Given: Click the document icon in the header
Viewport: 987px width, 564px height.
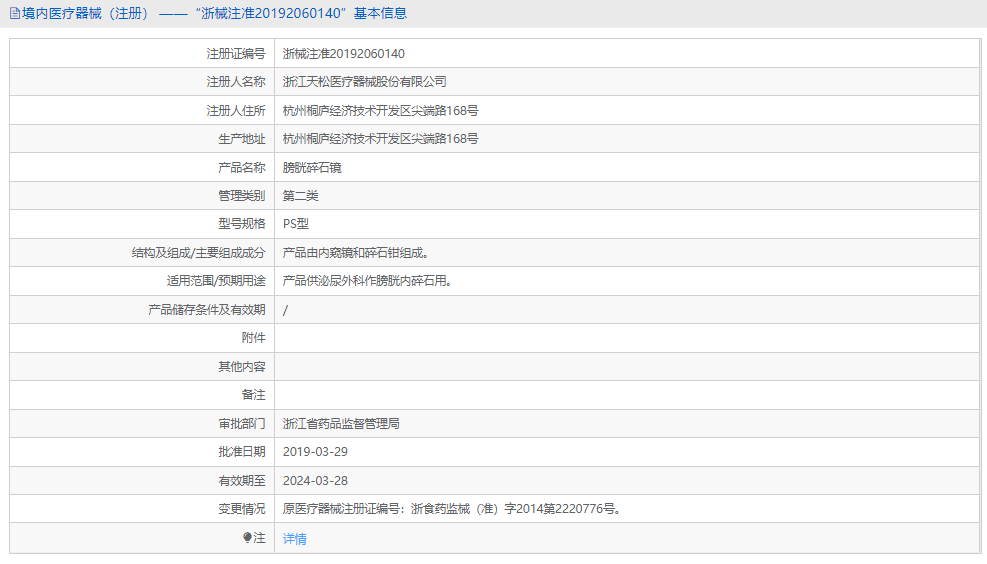Looking at the screenshot, I should [x=14, y=13].
